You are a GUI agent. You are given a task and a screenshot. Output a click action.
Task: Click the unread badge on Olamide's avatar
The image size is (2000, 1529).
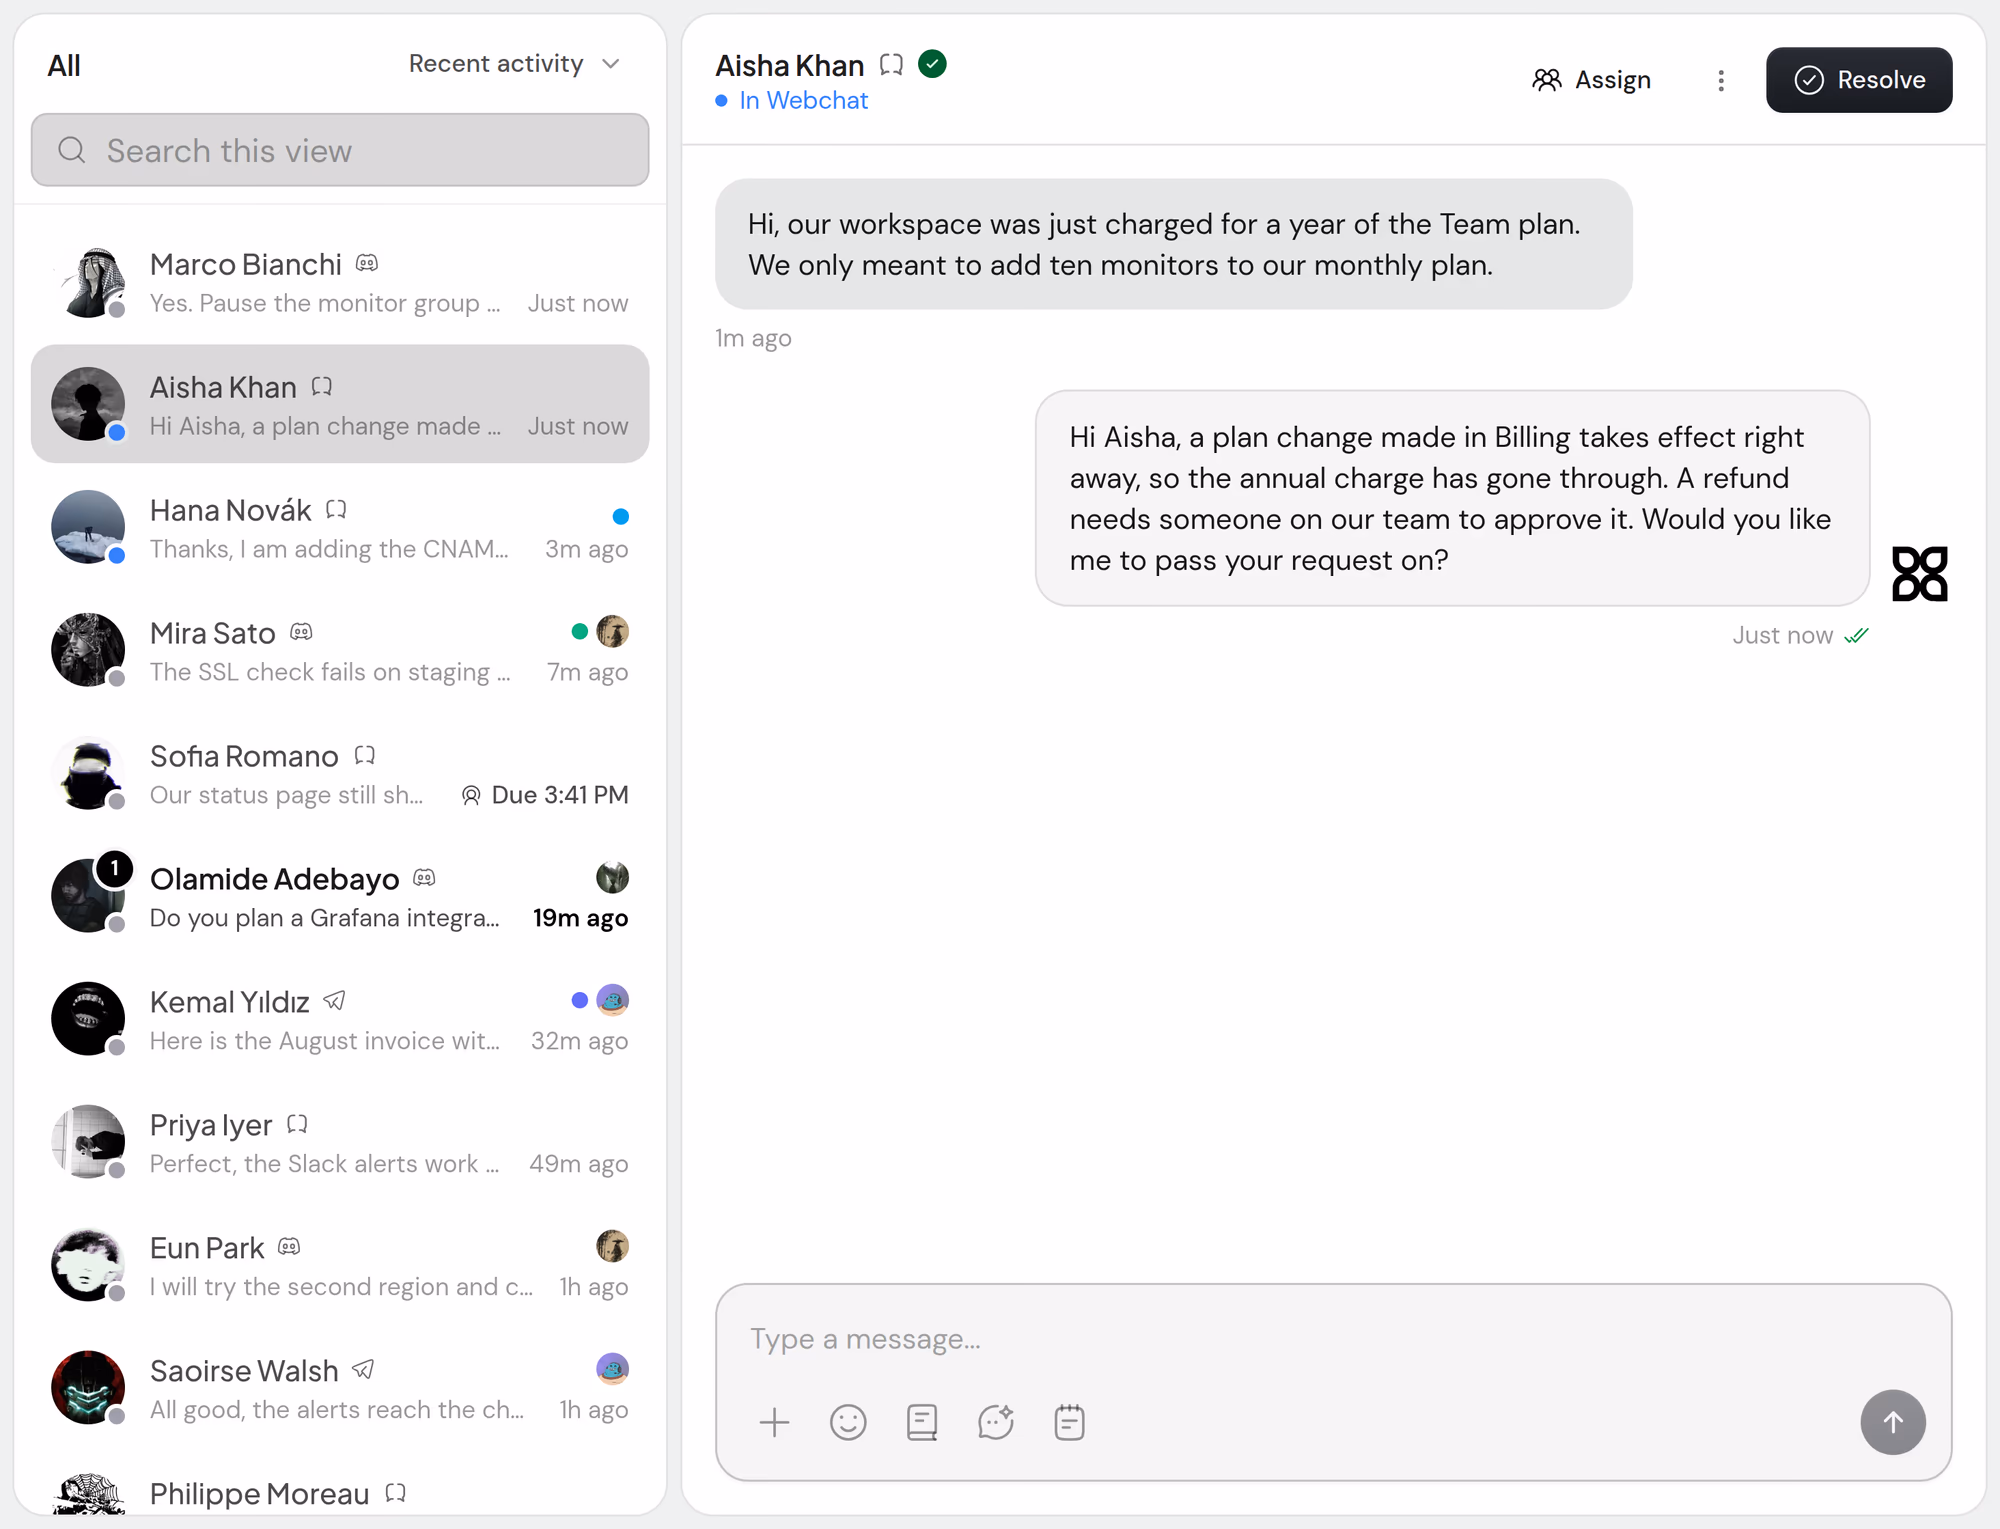tap(115, 868)
